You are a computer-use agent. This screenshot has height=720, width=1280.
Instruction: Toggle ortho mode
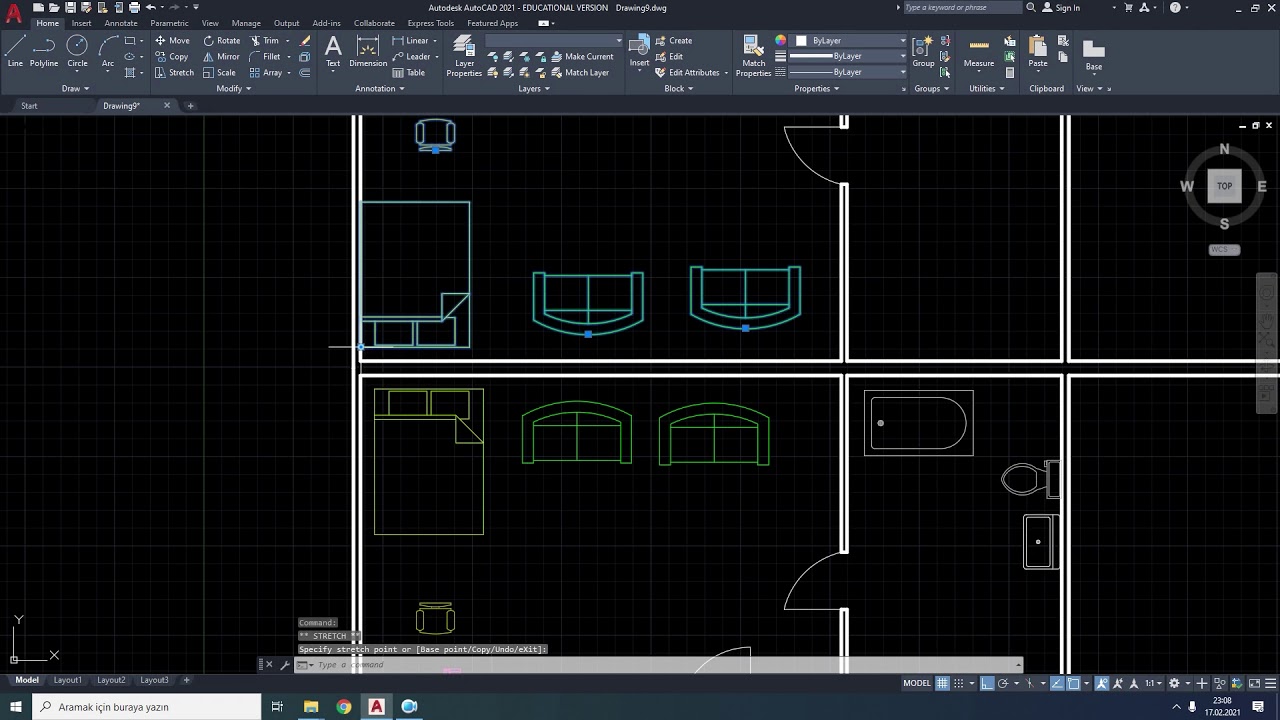click(x=987, y=683)
